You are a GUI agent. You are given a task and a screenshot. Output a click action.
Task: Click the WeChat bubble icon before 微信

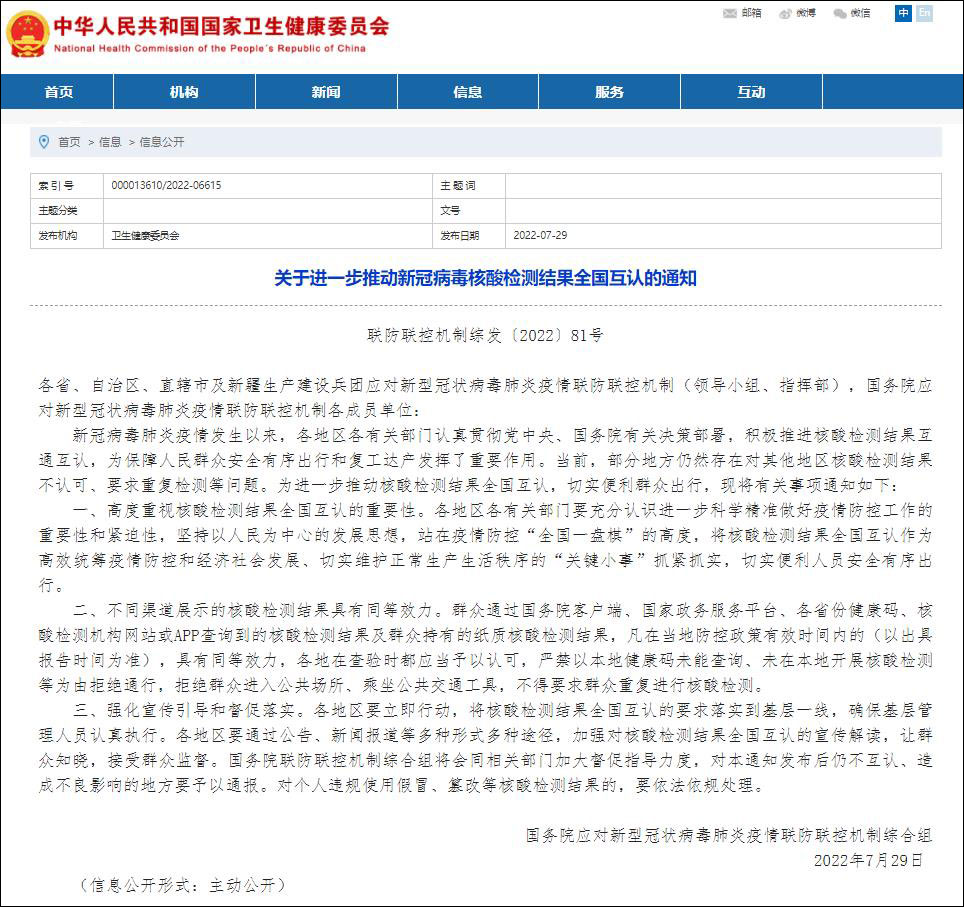[841, 14]
